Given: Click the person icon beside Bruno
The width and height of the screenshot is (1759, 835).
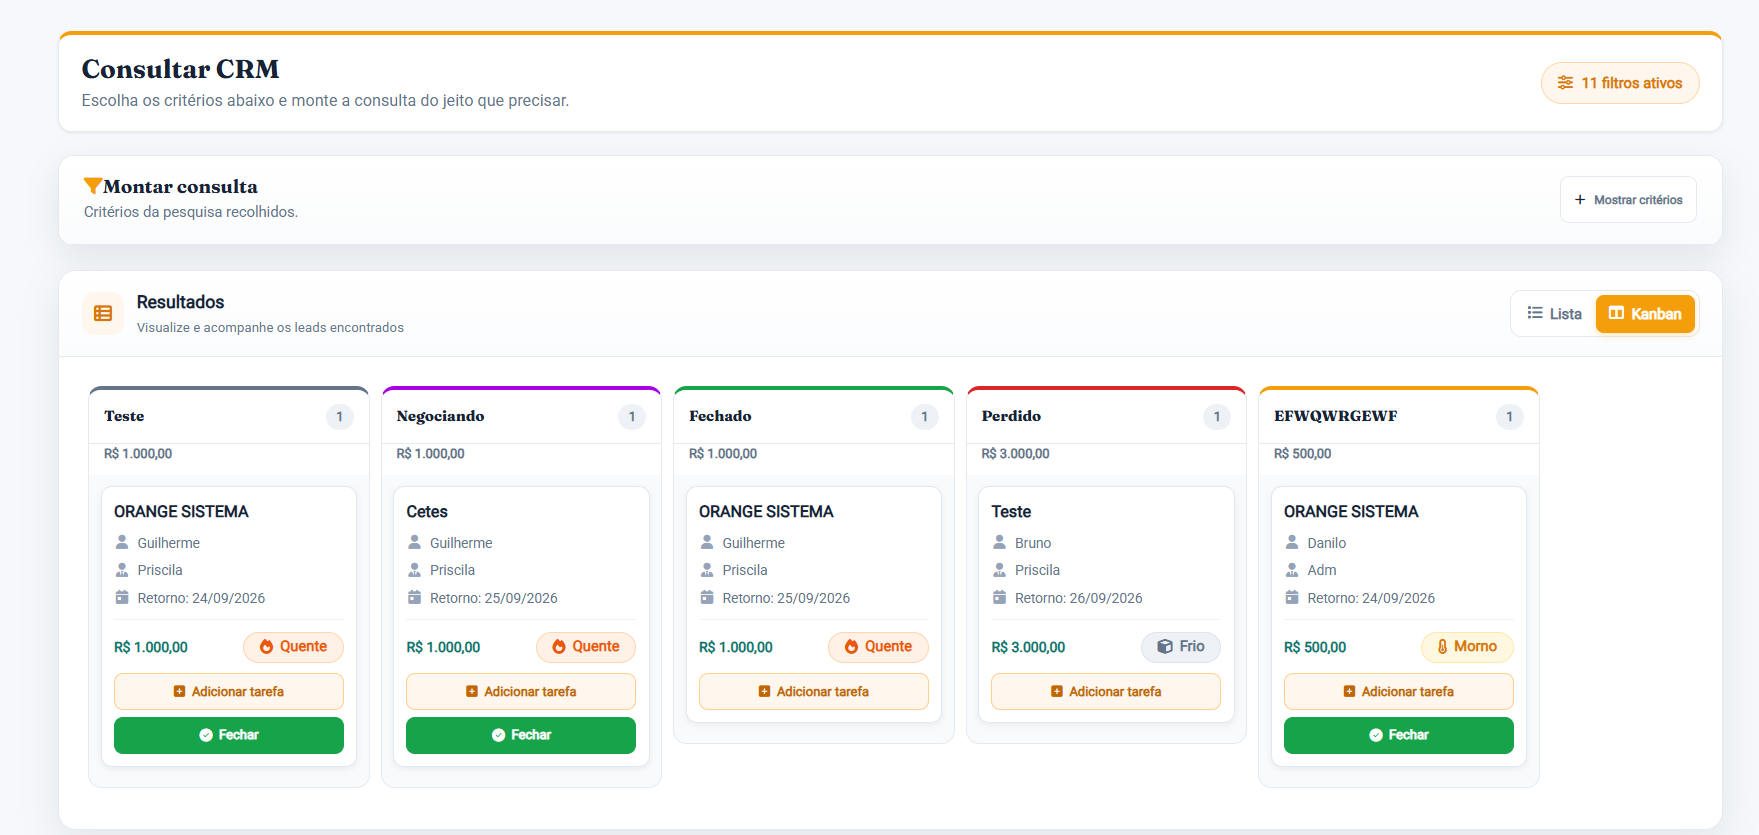Looking at the screenshot, I should pyautogui.click(x=999, y=543).
